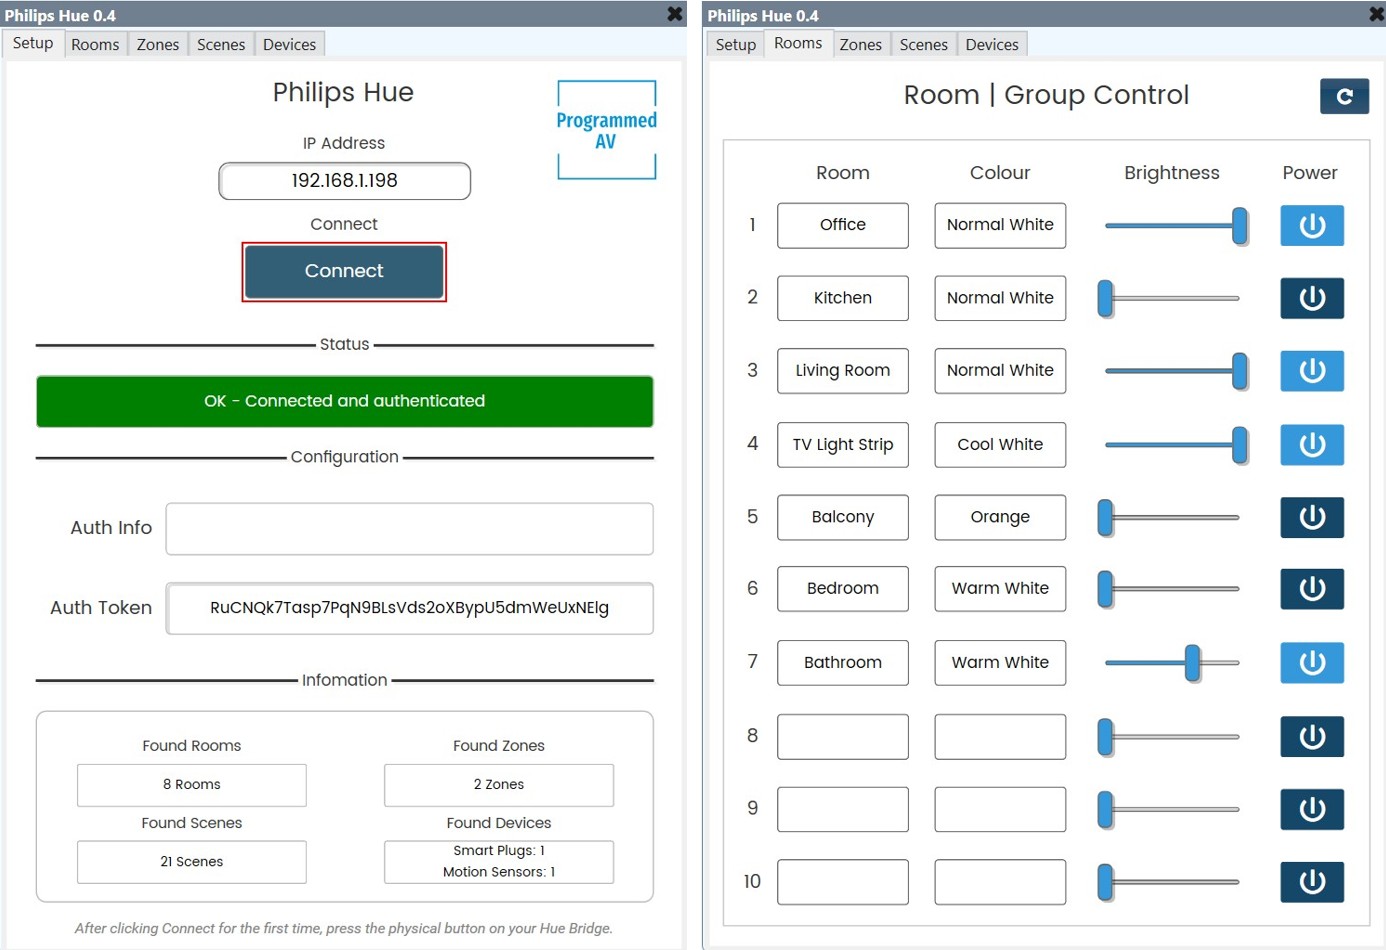This screenshot has height=950, width=1386.
Task: Toggle power for the Bedroom room
Action: coord(1311,589)
